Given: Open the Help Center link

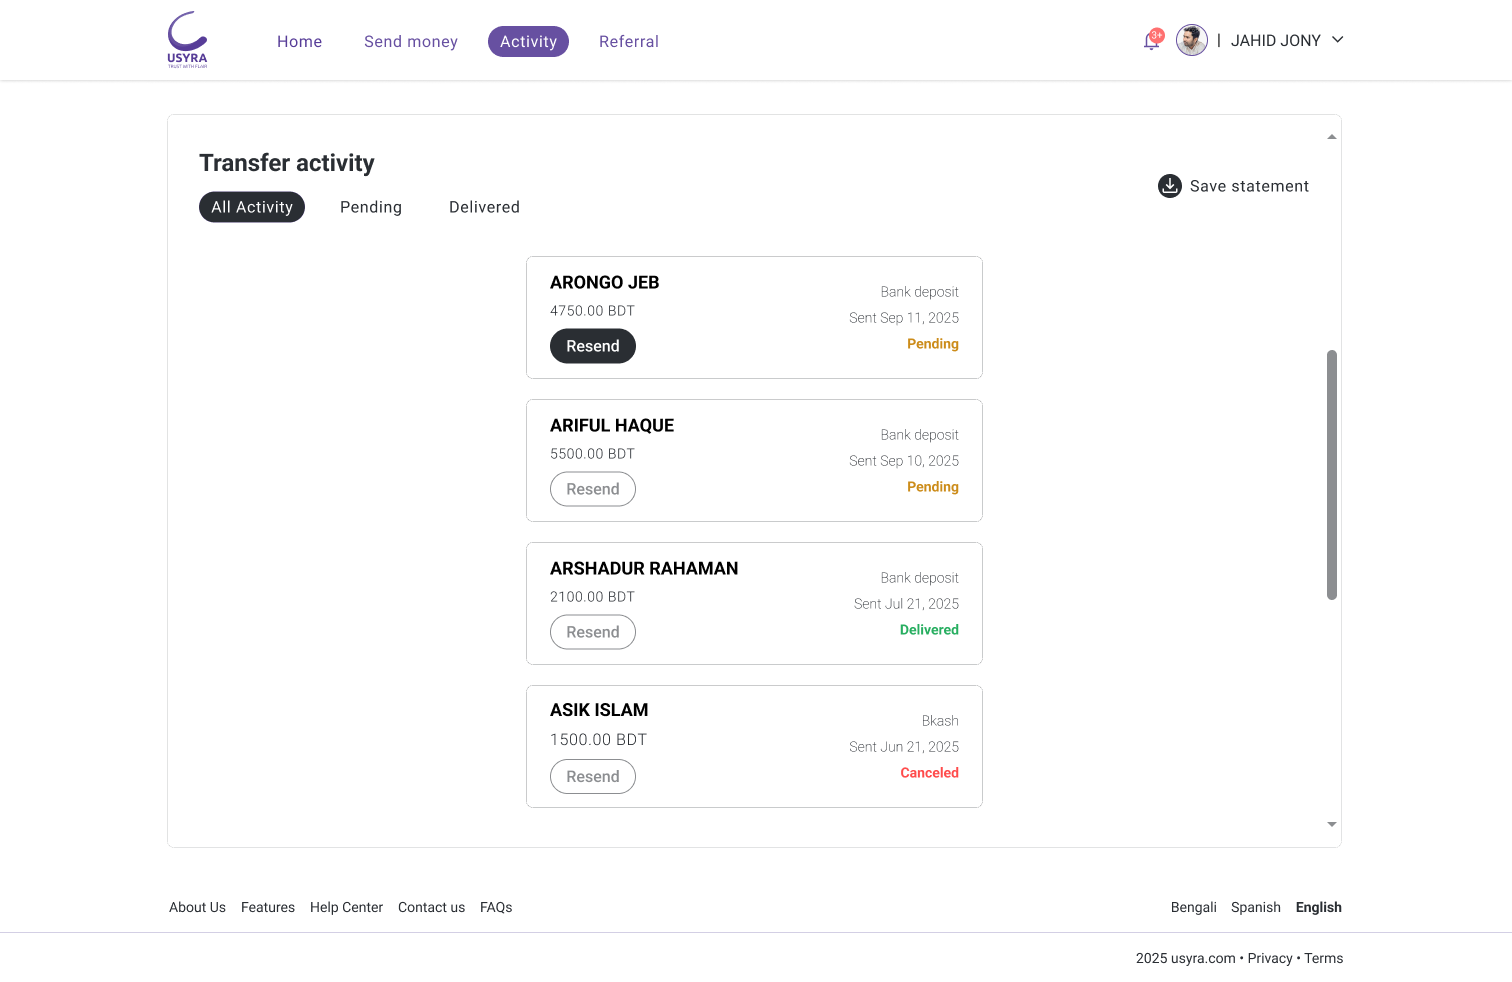Looking at the screenshot, I should (346, 907).
